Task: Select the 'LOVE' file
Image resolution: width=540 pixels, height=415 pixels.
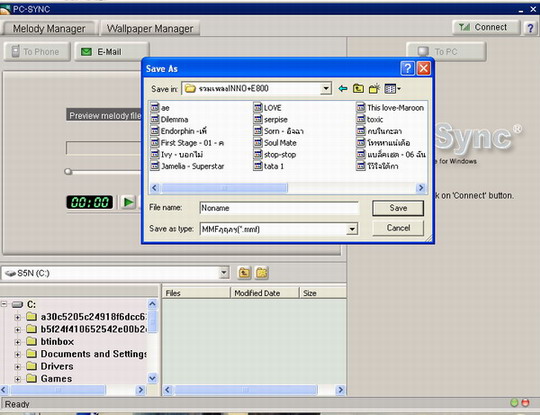Action: [x=268, y=108]
